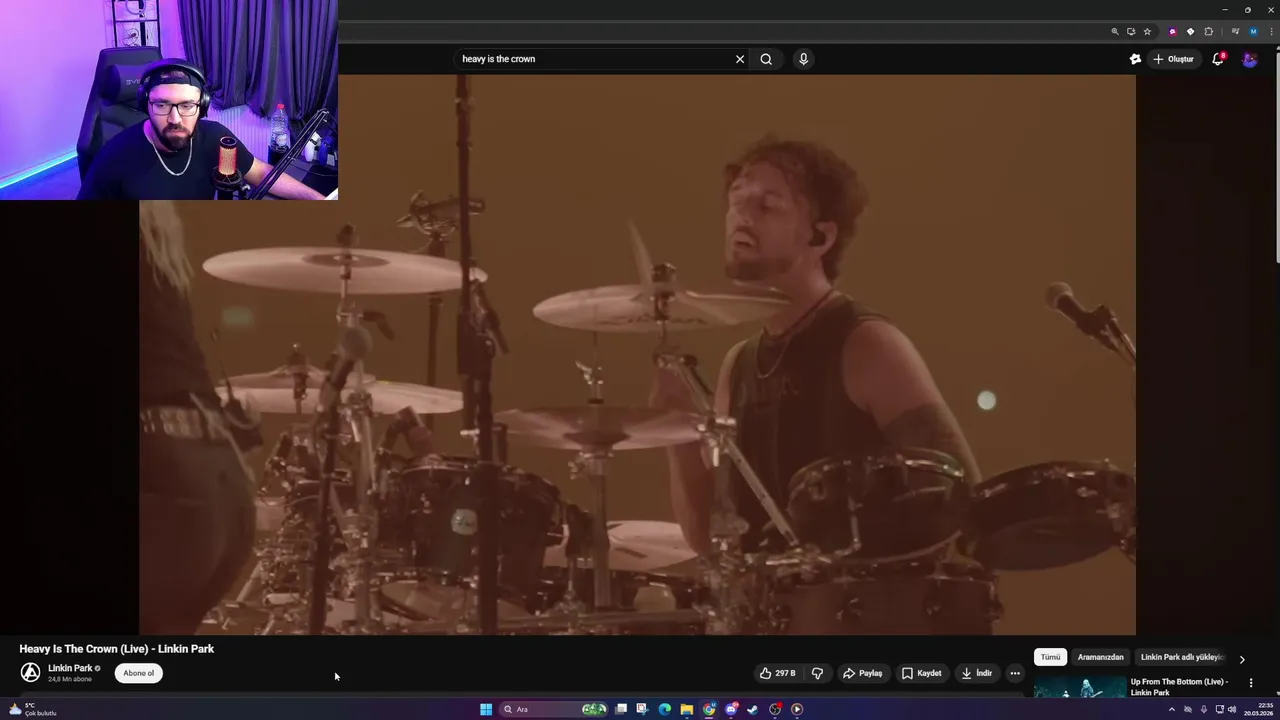Open the browser media control icon
The image size is (1280, 720).
click(1236, 32)
